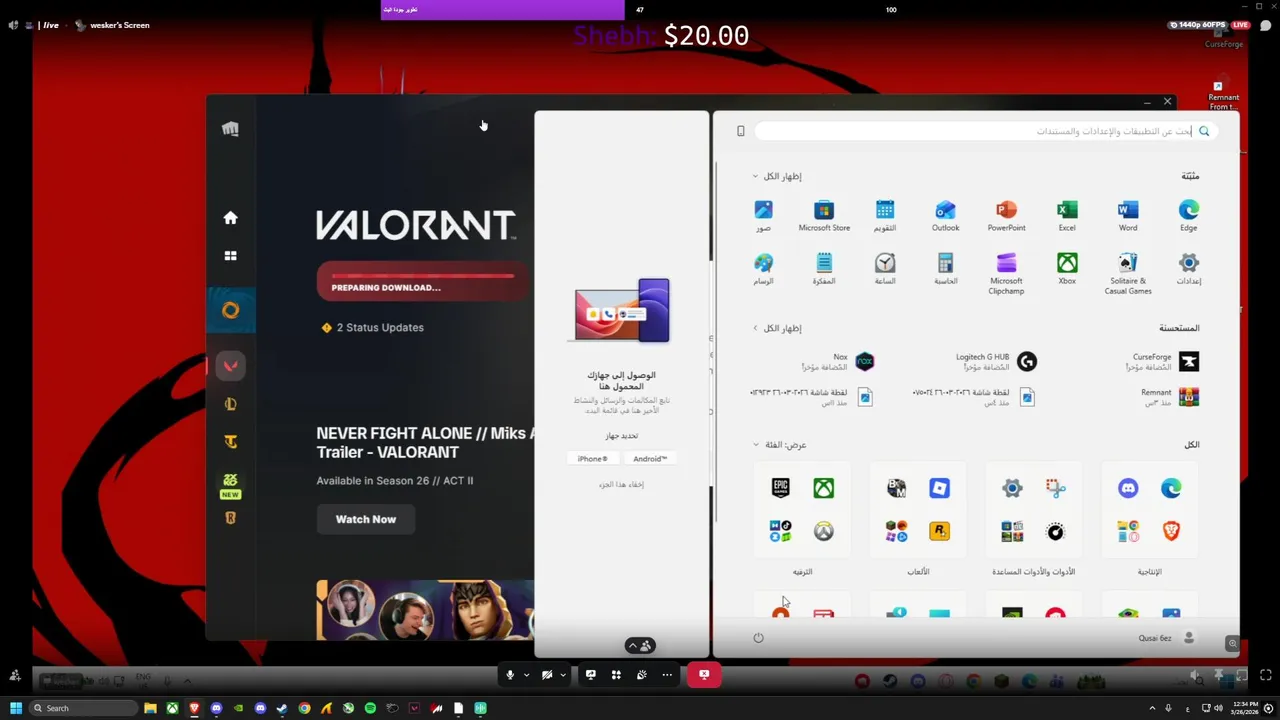The height and width of the screenshot is (720, 1280).
Task: Open the Riot Client all-games grid icon
Action: pos(230,256)
